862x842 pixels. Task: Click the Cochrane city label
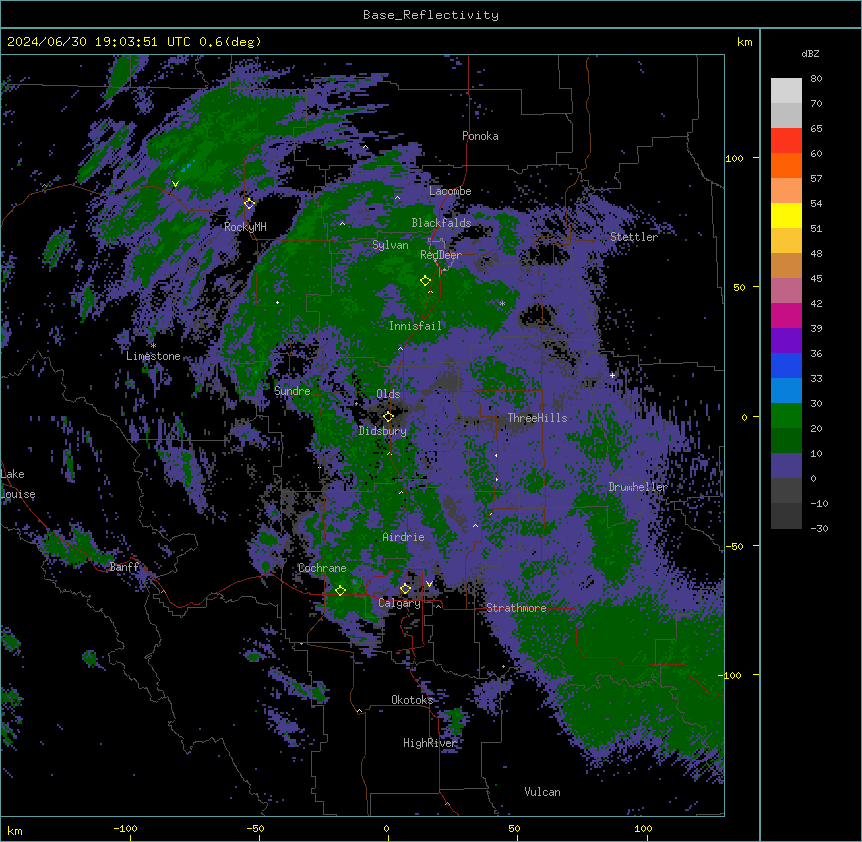click(322, 568)
